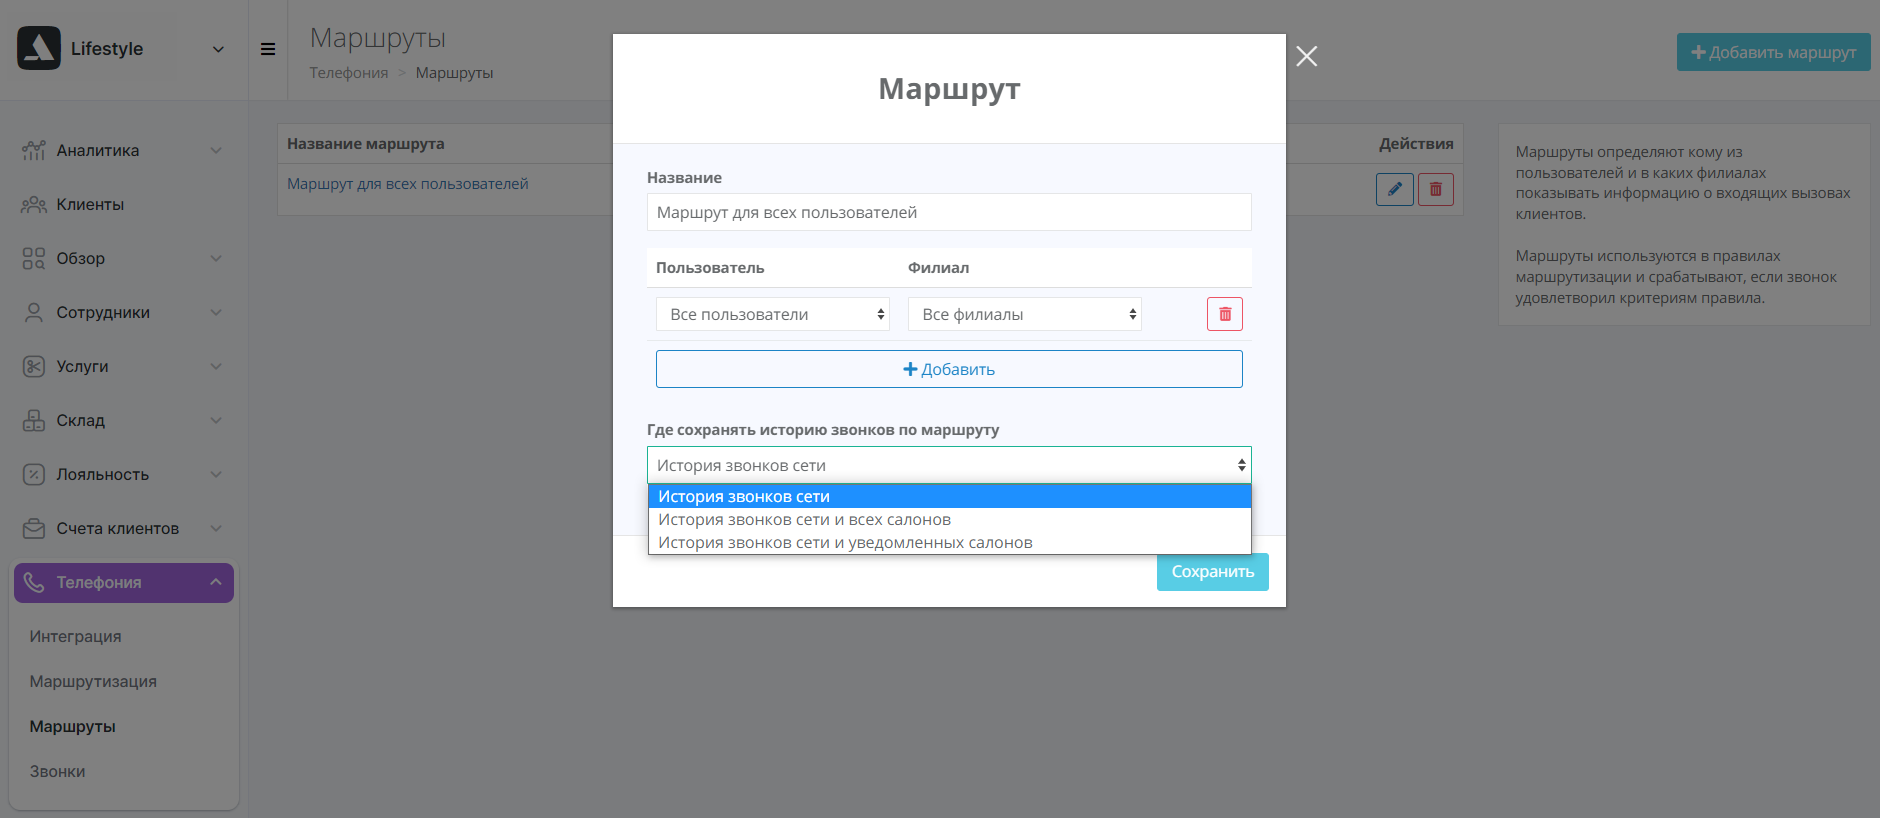The image size is (1880, 818).
Task: Open the Все пользователи dropdown
Action: tap(772, 314)
